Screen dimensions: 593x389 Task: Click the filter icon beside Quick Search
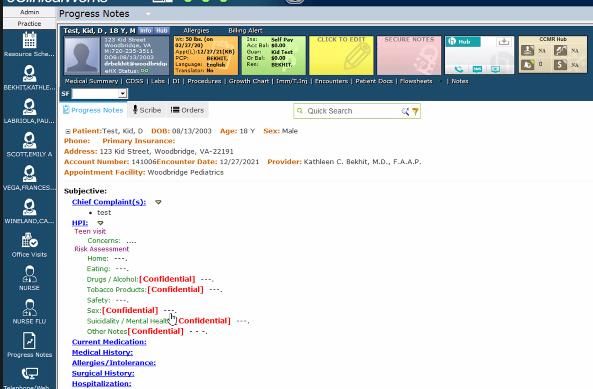click(416, 111)
